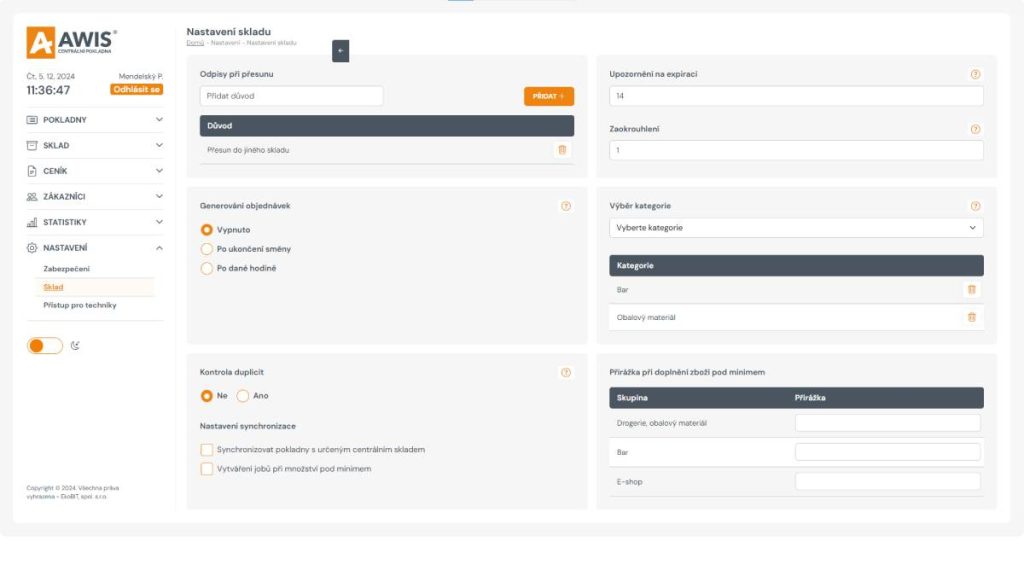Choose 'Ano' for Kontrola duplicit
Image resolution: width=1024 pixels, height=576 pixels.
tap(243, 396)
